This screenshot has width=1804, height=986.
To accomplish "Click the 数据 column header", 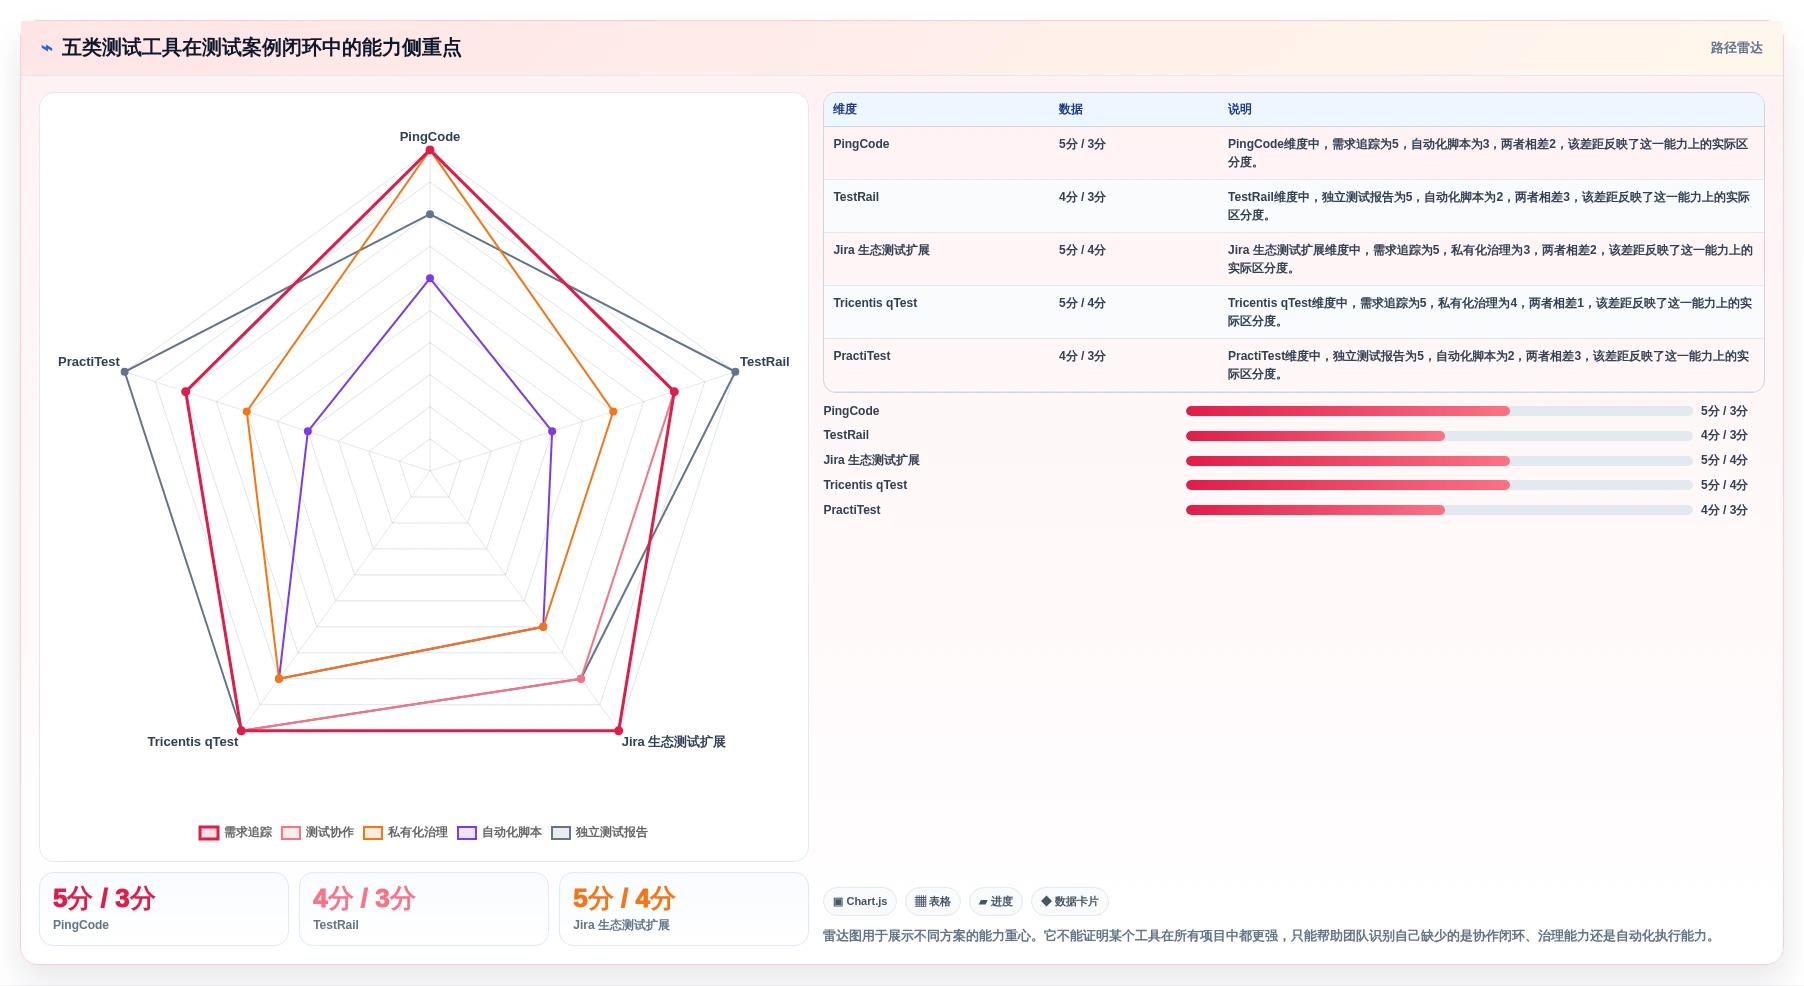I will pyautogui.click(x=1071, y=109).
